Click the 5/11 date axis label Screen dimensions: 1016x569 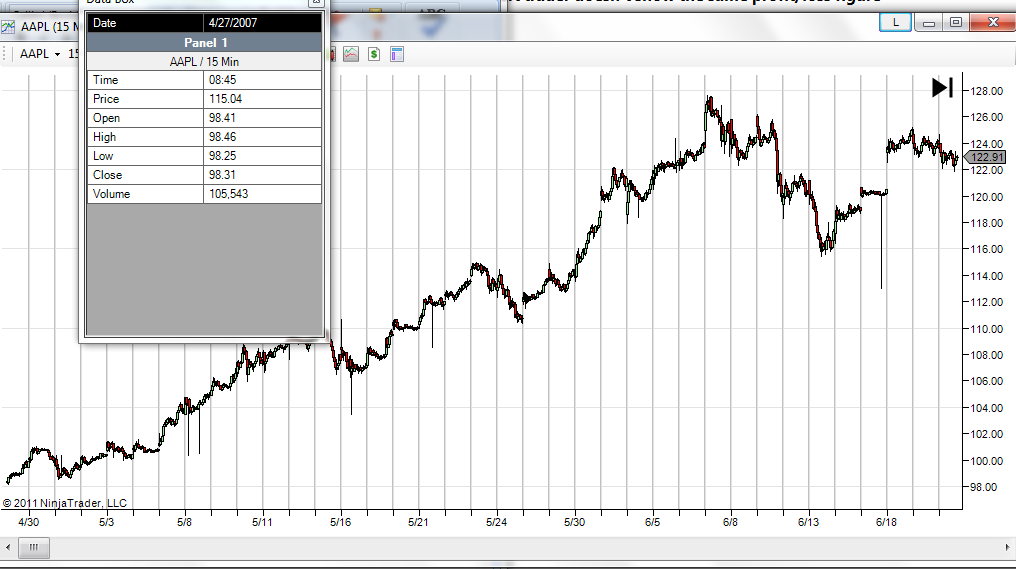262,522
